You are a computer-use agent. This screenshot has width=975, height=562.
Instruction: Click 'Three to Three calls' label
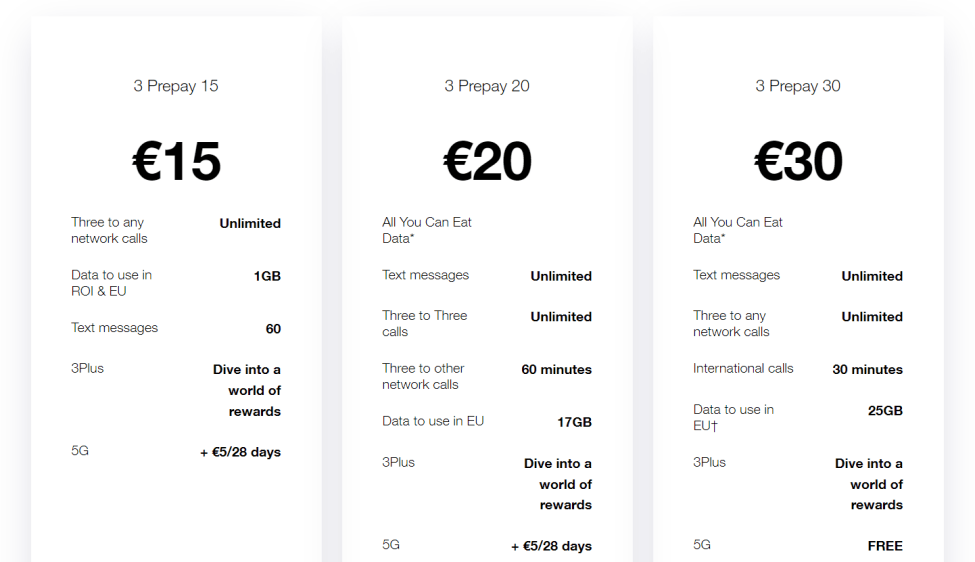(425, 323)
